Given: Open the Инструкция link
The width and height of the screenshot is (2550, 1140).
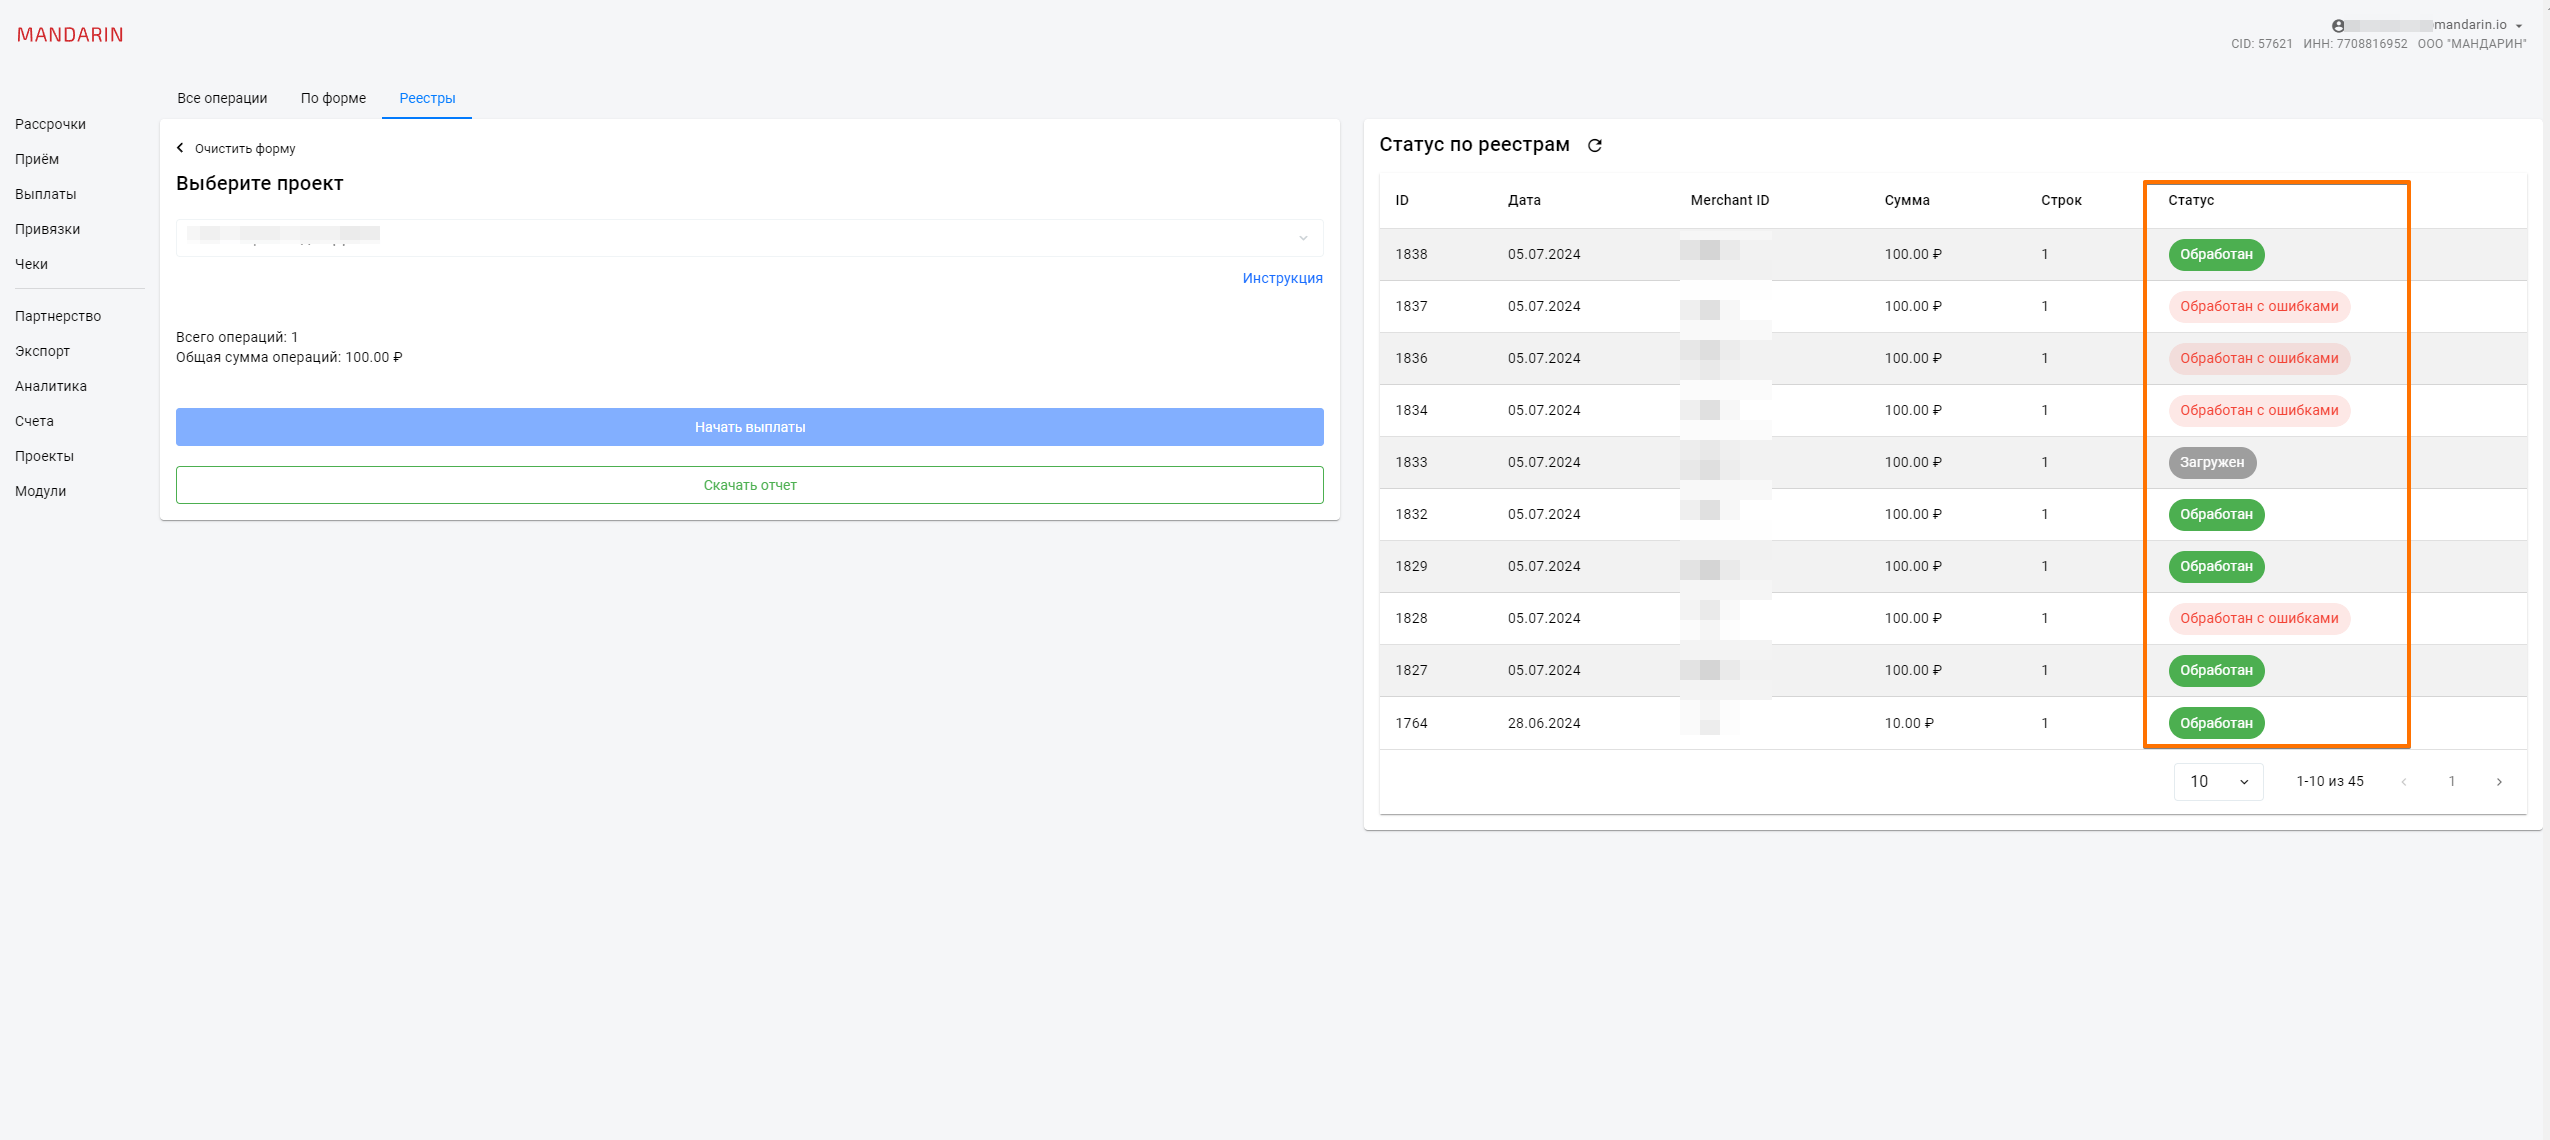Looking at the screenshot, I should point(1282,278).
